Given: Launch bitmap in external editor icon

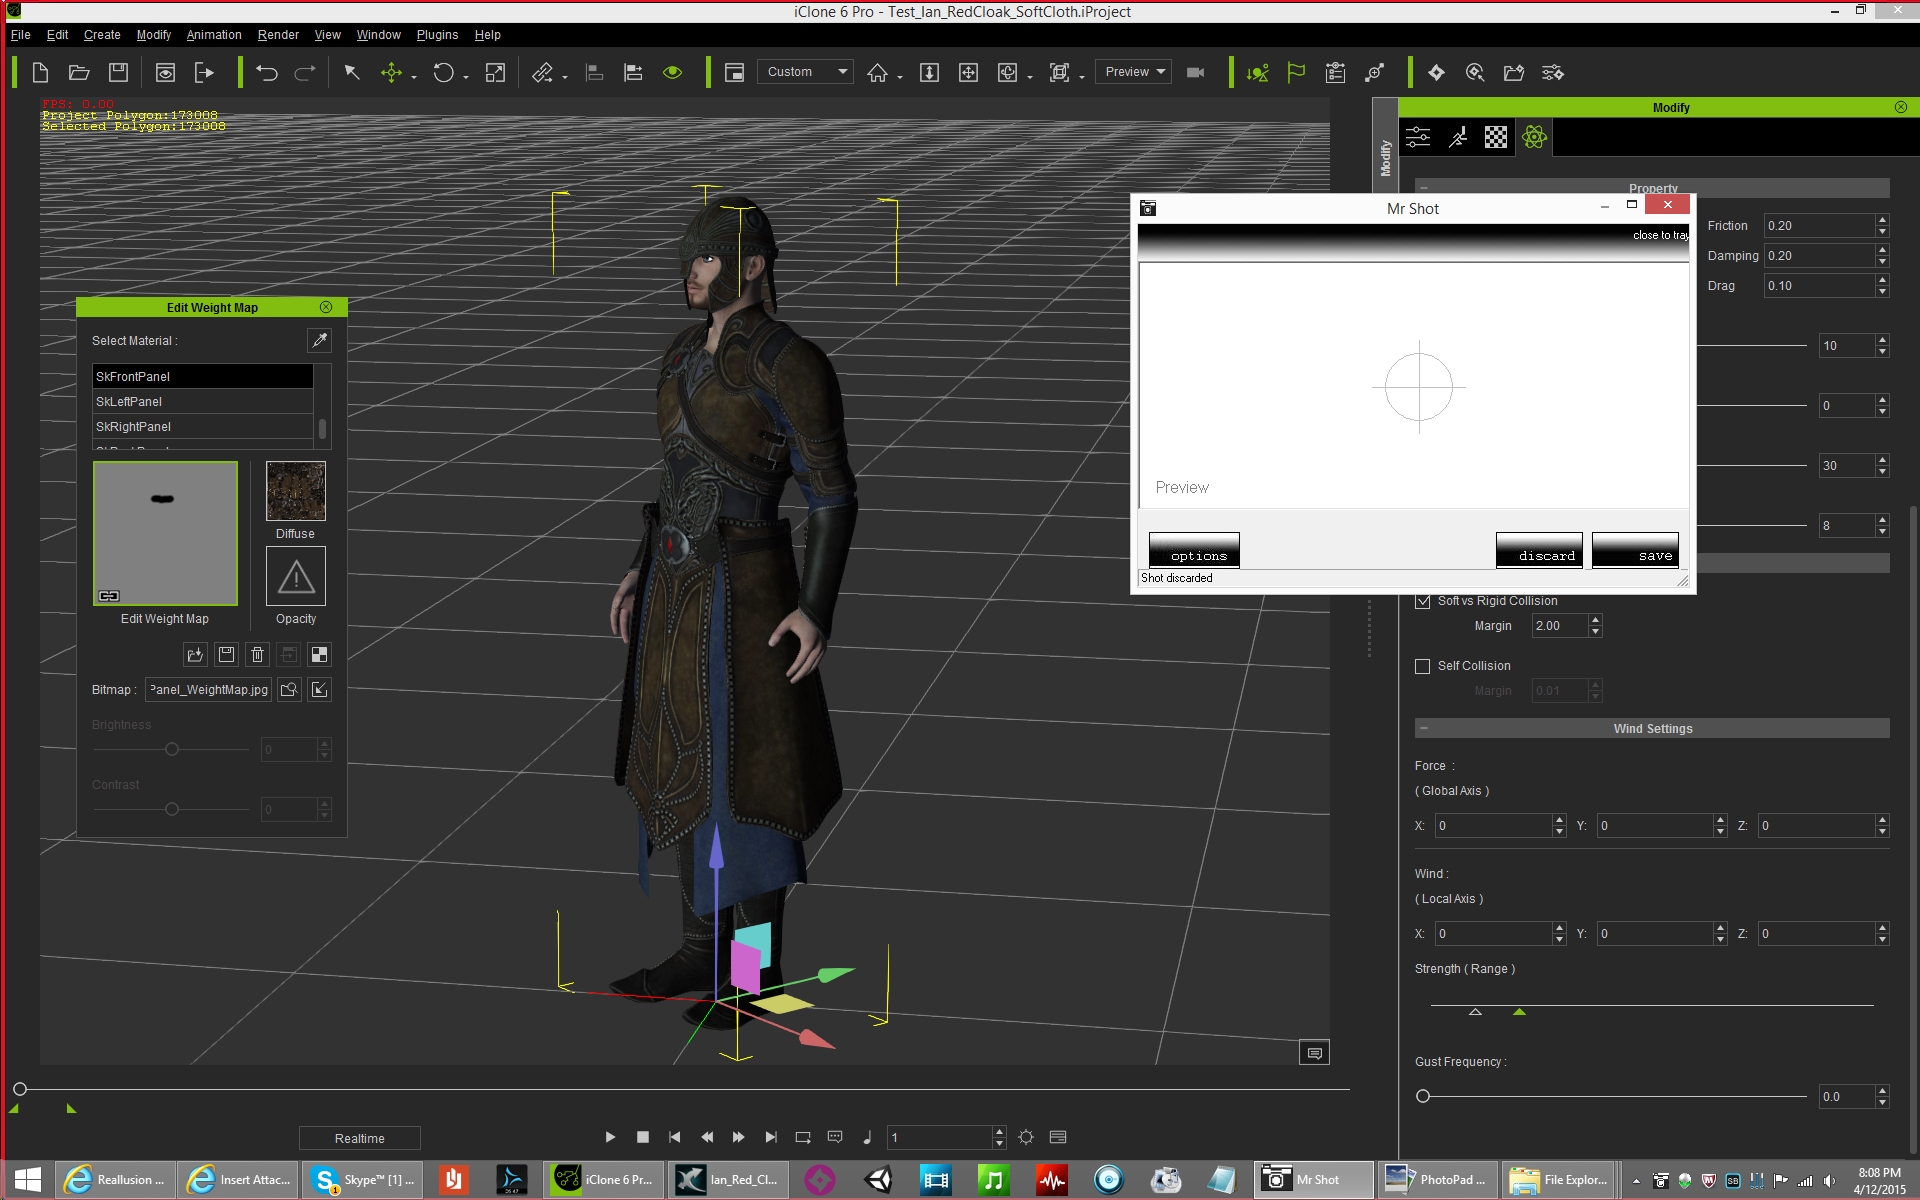Looking at the screenshot, I should [x=319, y=689].
